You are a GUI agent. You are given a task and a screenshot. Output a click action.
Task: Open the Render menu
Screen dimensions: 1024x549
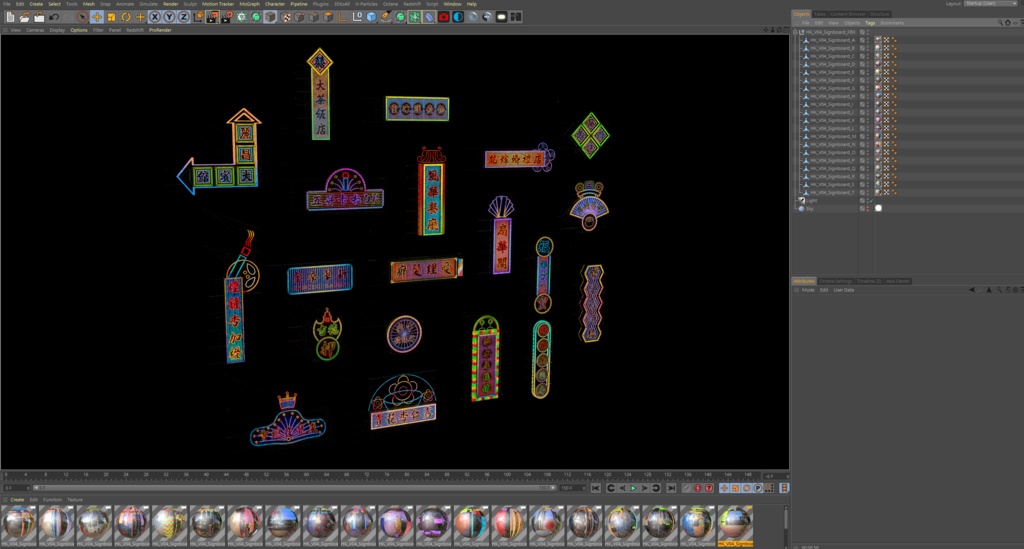pos(170,4)
